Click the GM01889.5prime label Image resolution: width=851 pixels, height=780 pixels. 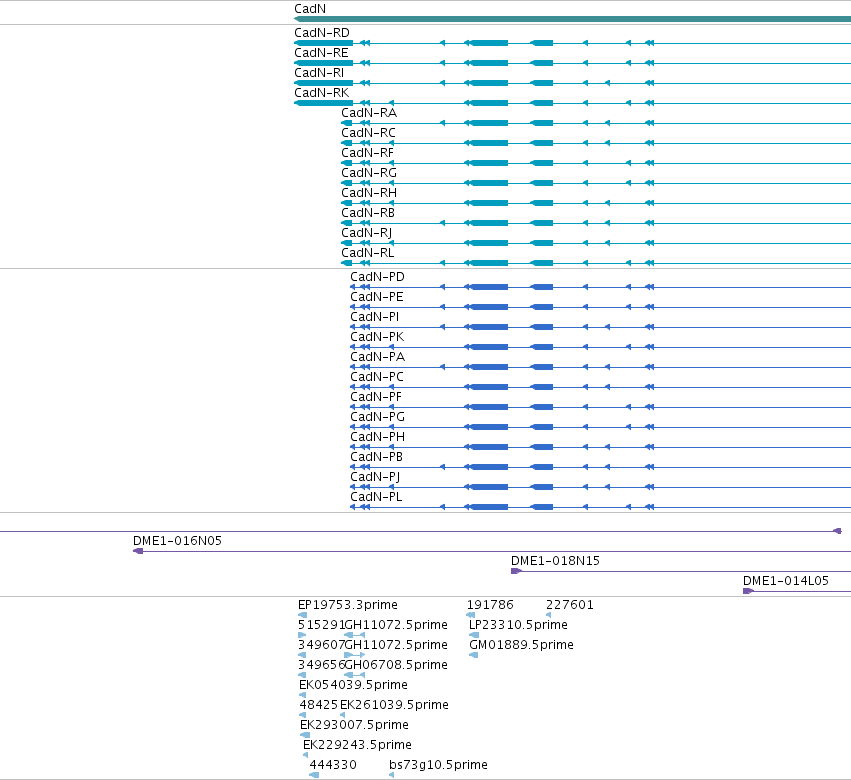click(522, 645)
